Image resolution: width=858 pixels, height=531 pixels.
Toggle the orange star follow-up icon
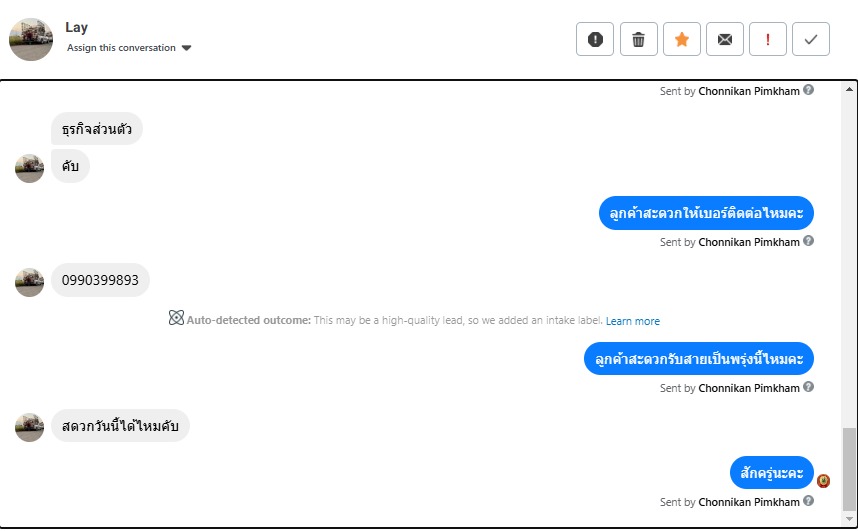click(681, 40)
